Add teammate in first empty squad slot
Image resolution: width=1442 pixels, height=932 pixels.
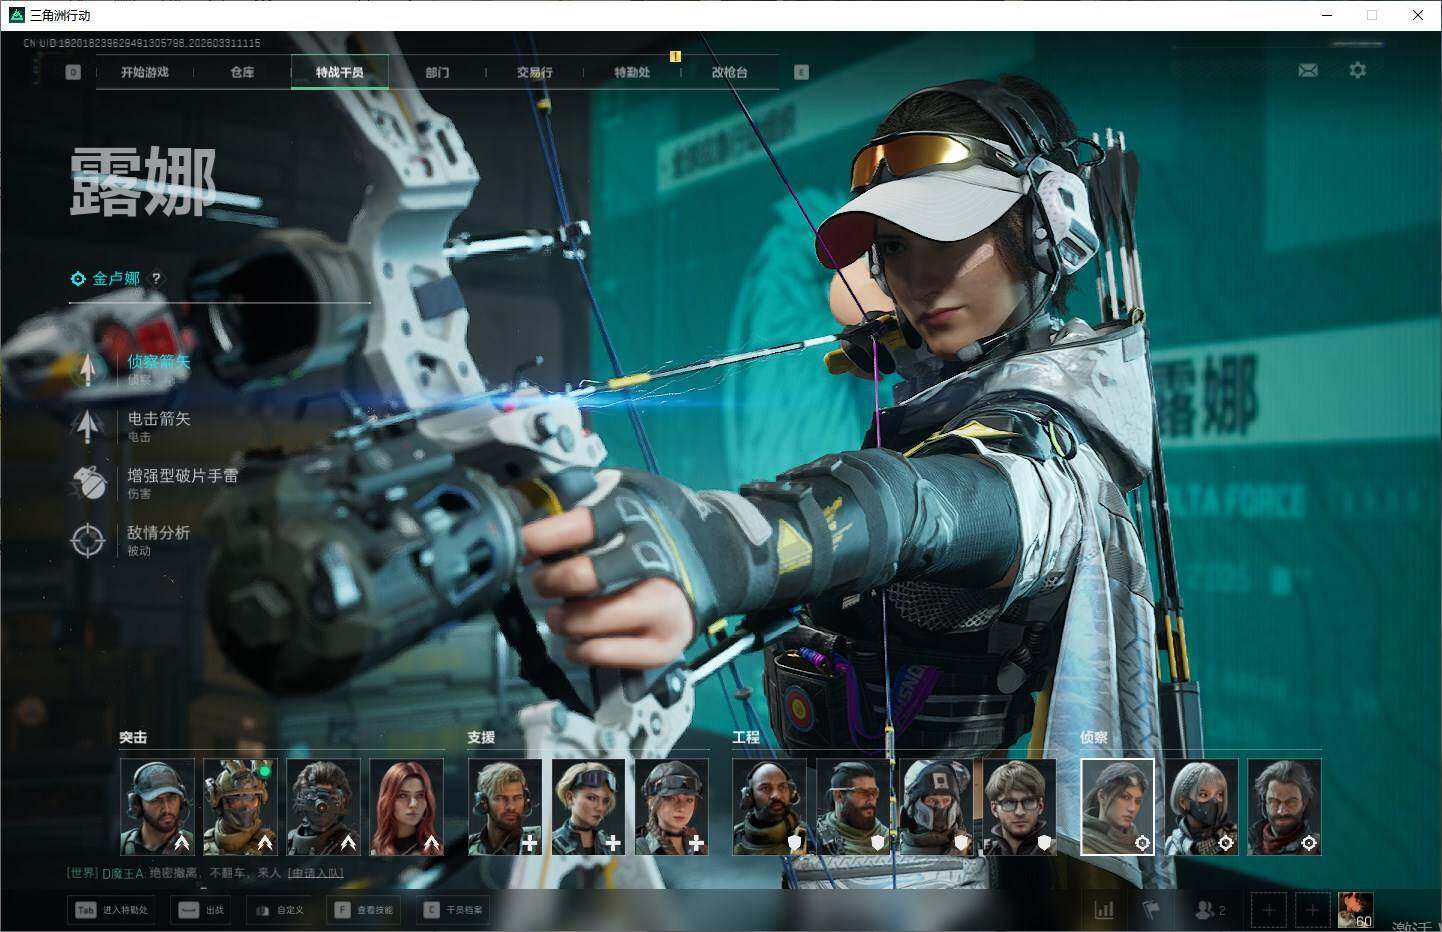1269,910
